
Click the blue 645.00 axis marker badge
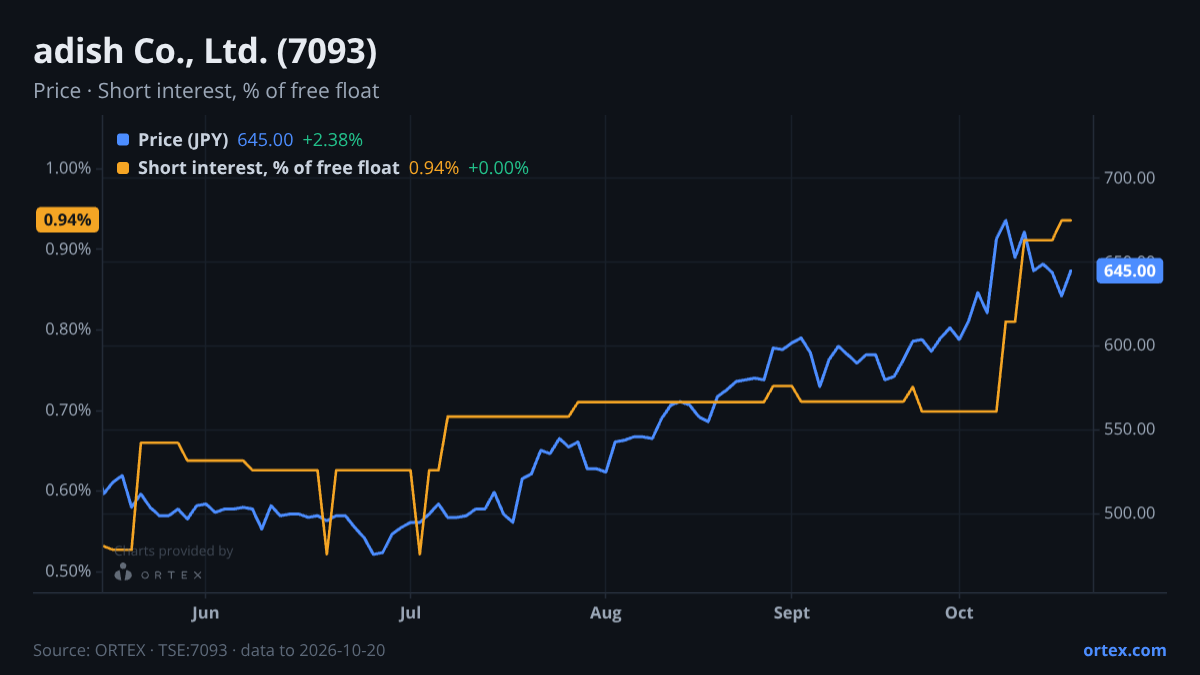pyautogui.click(x=1130, y=270)
